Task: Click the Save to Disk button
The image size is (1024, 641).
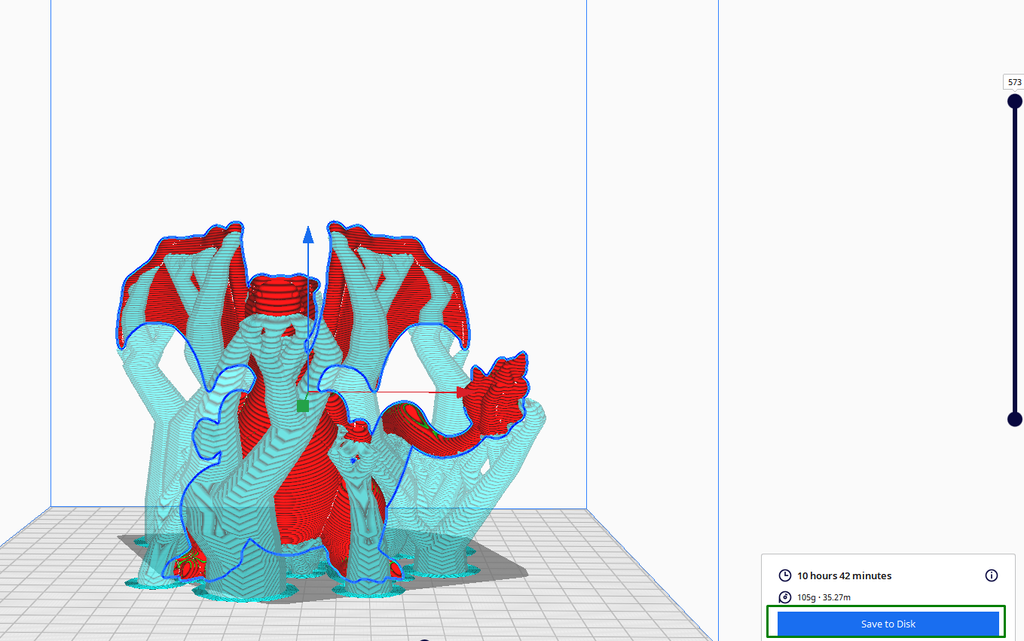Action: [x=886, y=622]
